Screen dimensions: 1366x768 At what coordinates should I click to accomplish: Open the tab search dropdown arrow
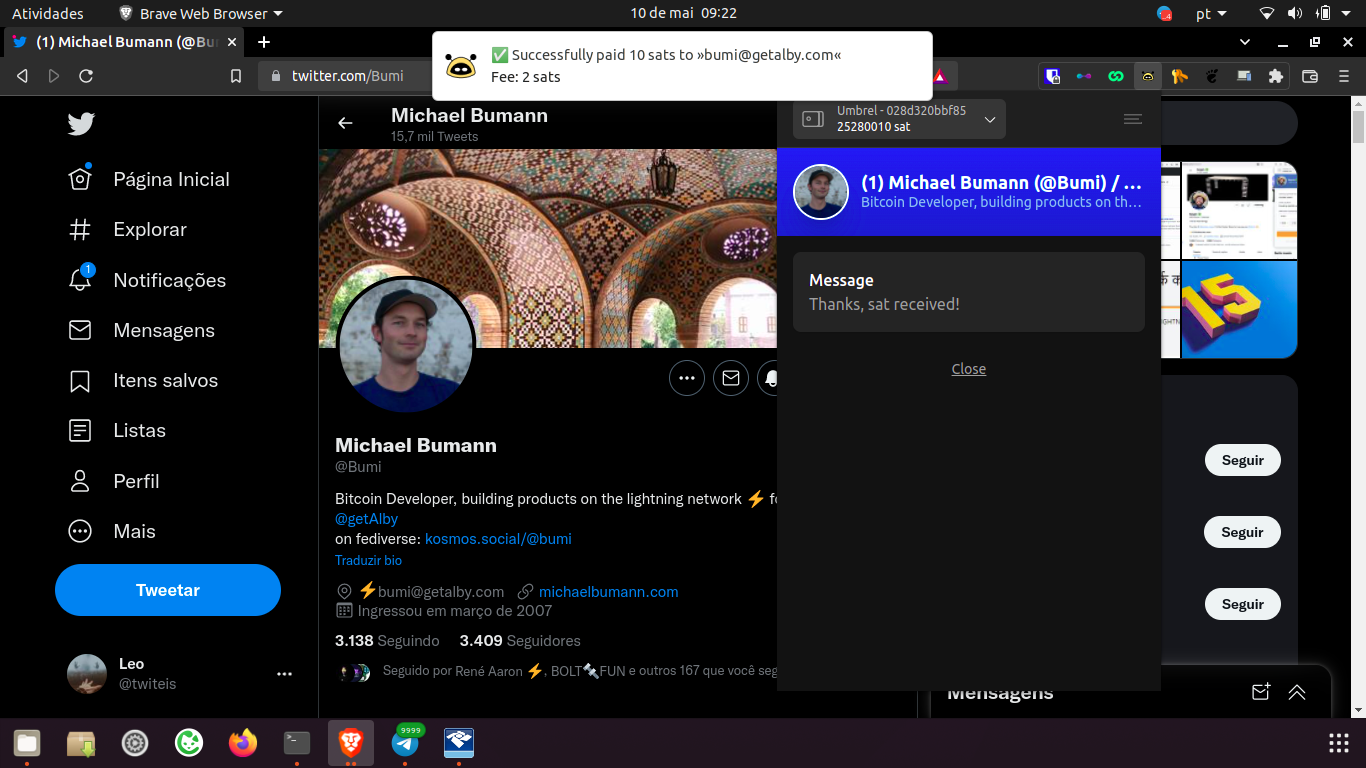pyautogui.click(x=1245, y=42)
